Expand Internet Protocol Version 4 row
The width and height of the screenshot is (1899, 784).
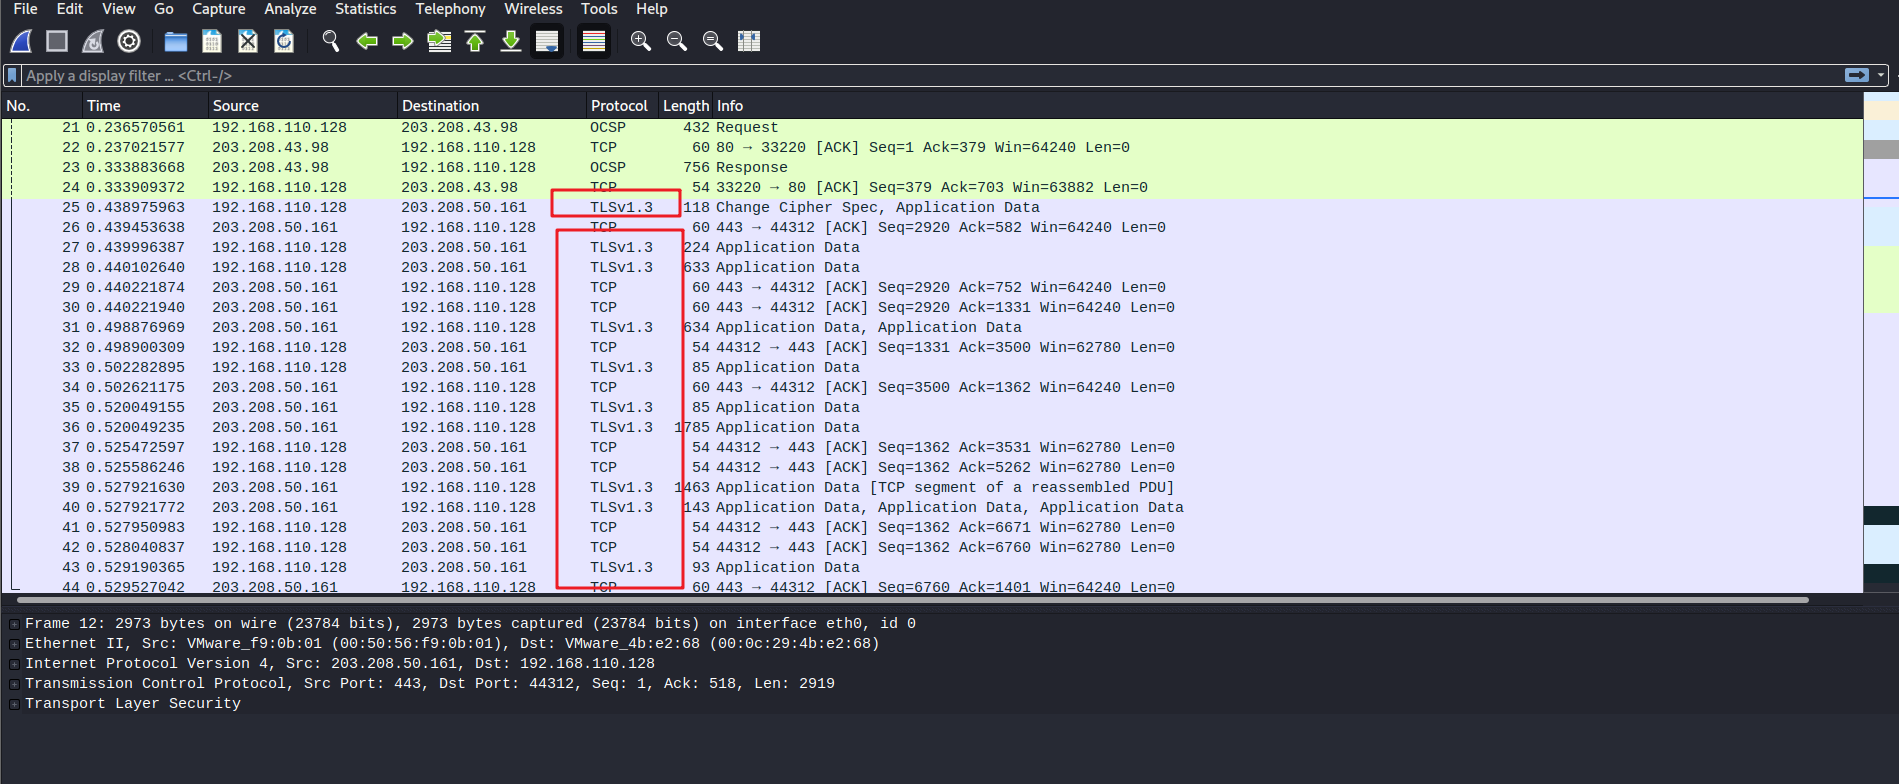coord(14,664)
